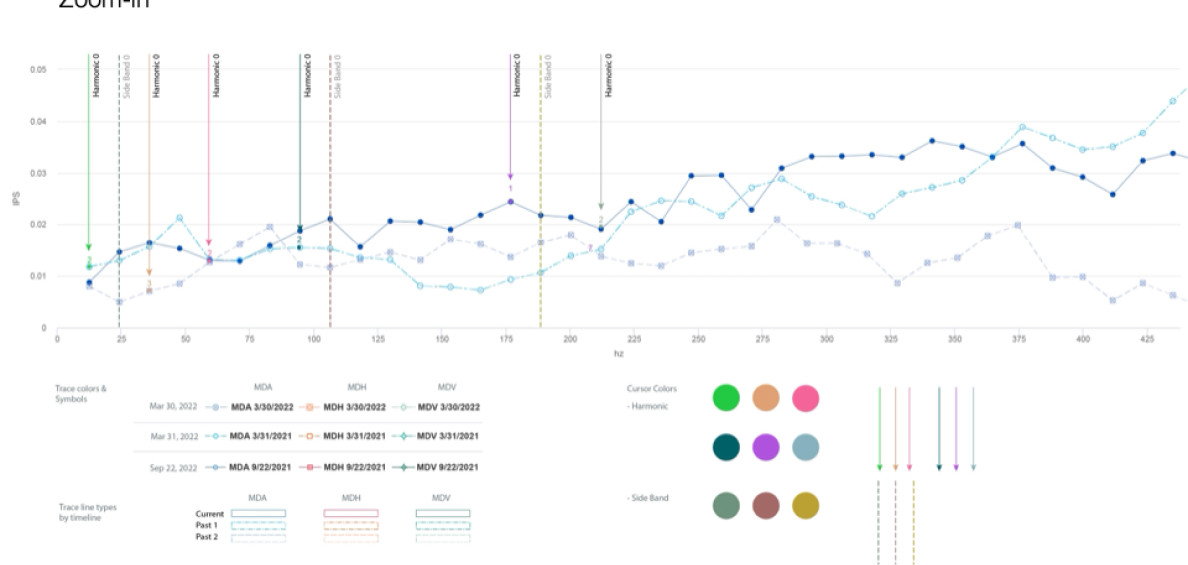Select the pink Harmonic 0 cursor line
The height and width of the screenshot is (565, 1188).
point(209,150)
